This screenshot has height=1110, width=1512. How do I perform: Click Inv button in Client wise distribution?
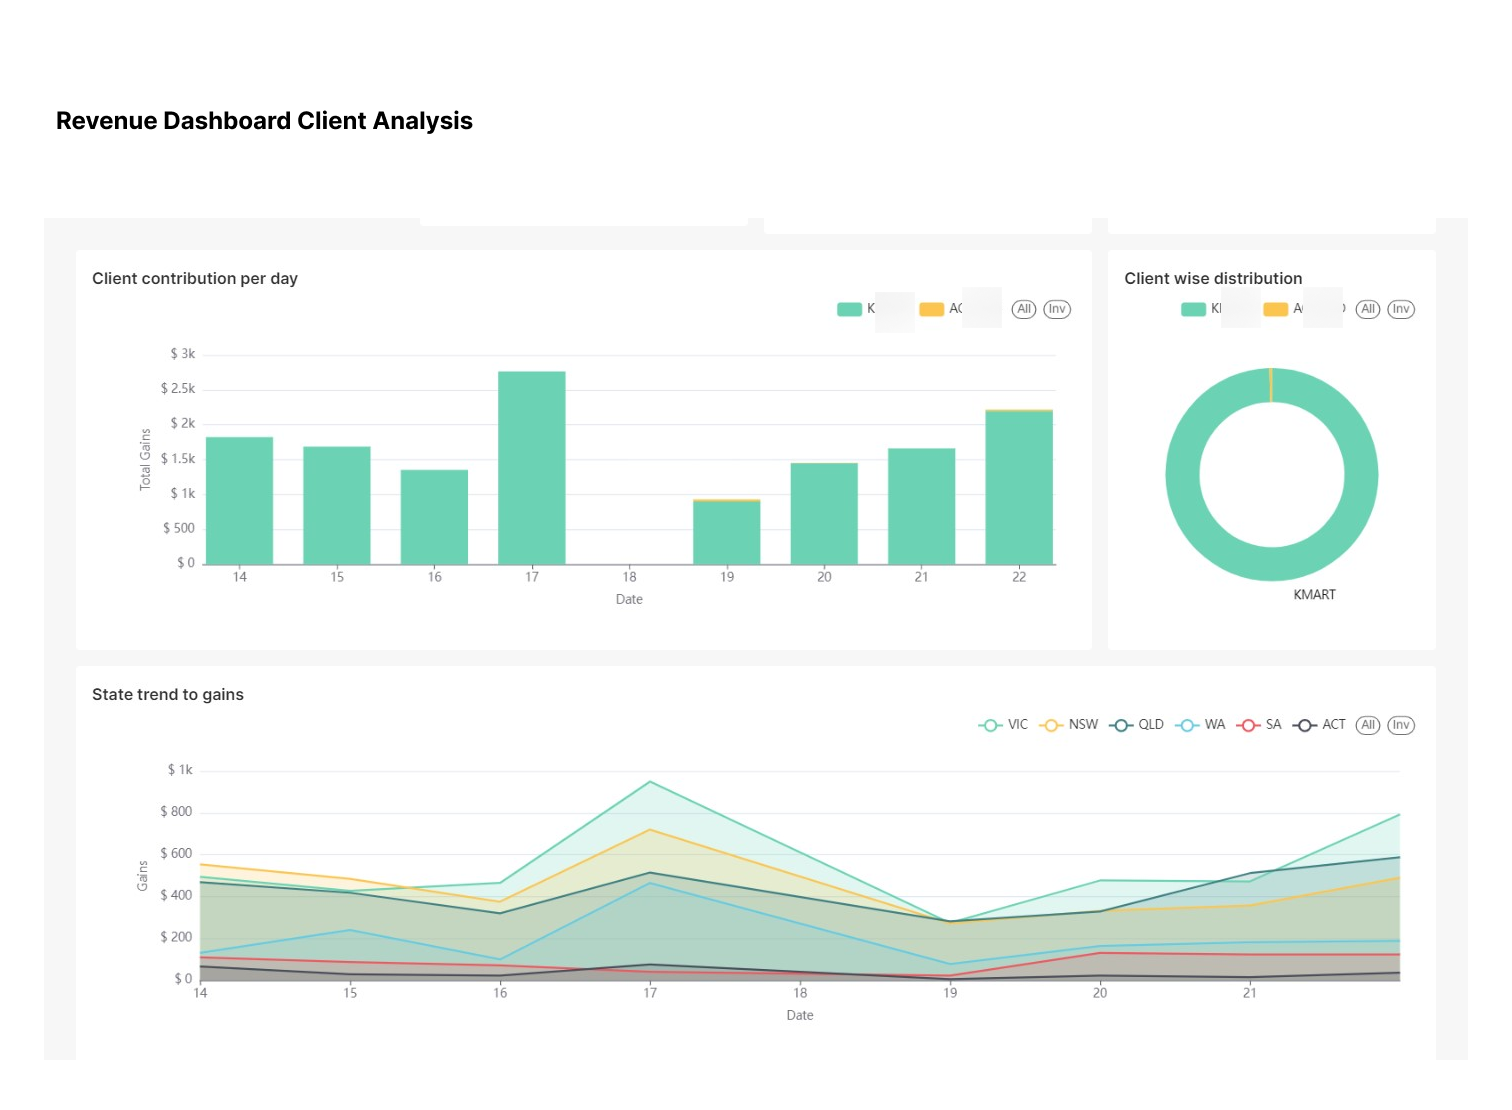[1401, 309]
